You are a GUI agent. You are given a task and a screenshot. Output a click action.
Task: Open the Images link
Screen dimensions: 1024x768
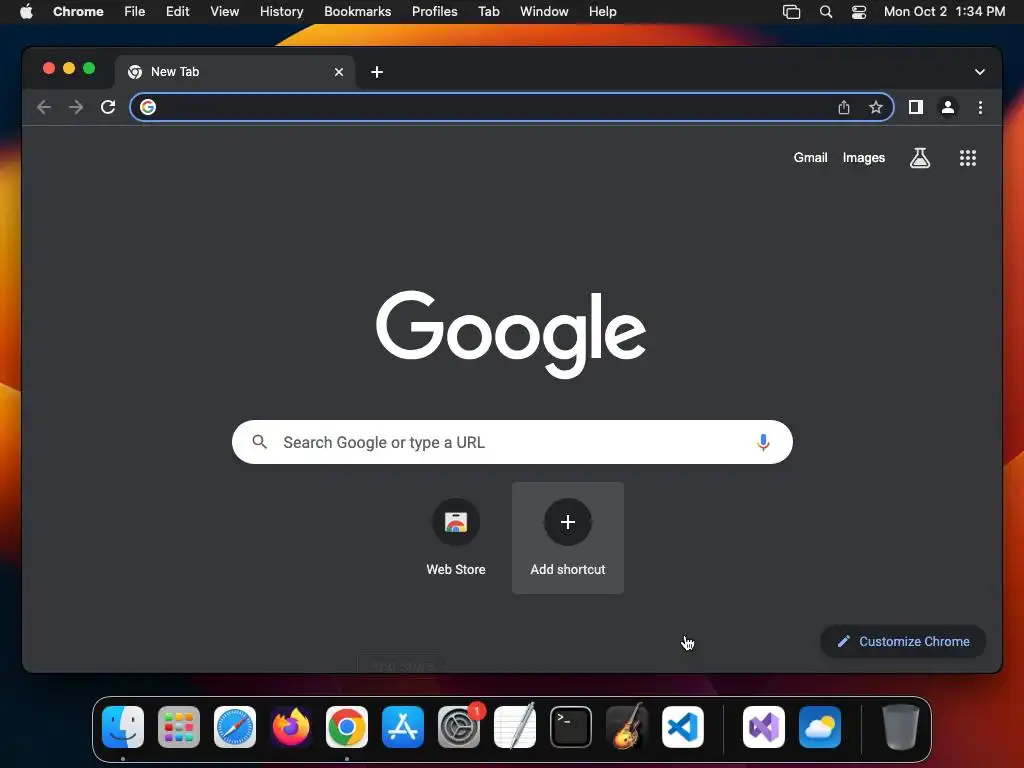tap(863, 157)
